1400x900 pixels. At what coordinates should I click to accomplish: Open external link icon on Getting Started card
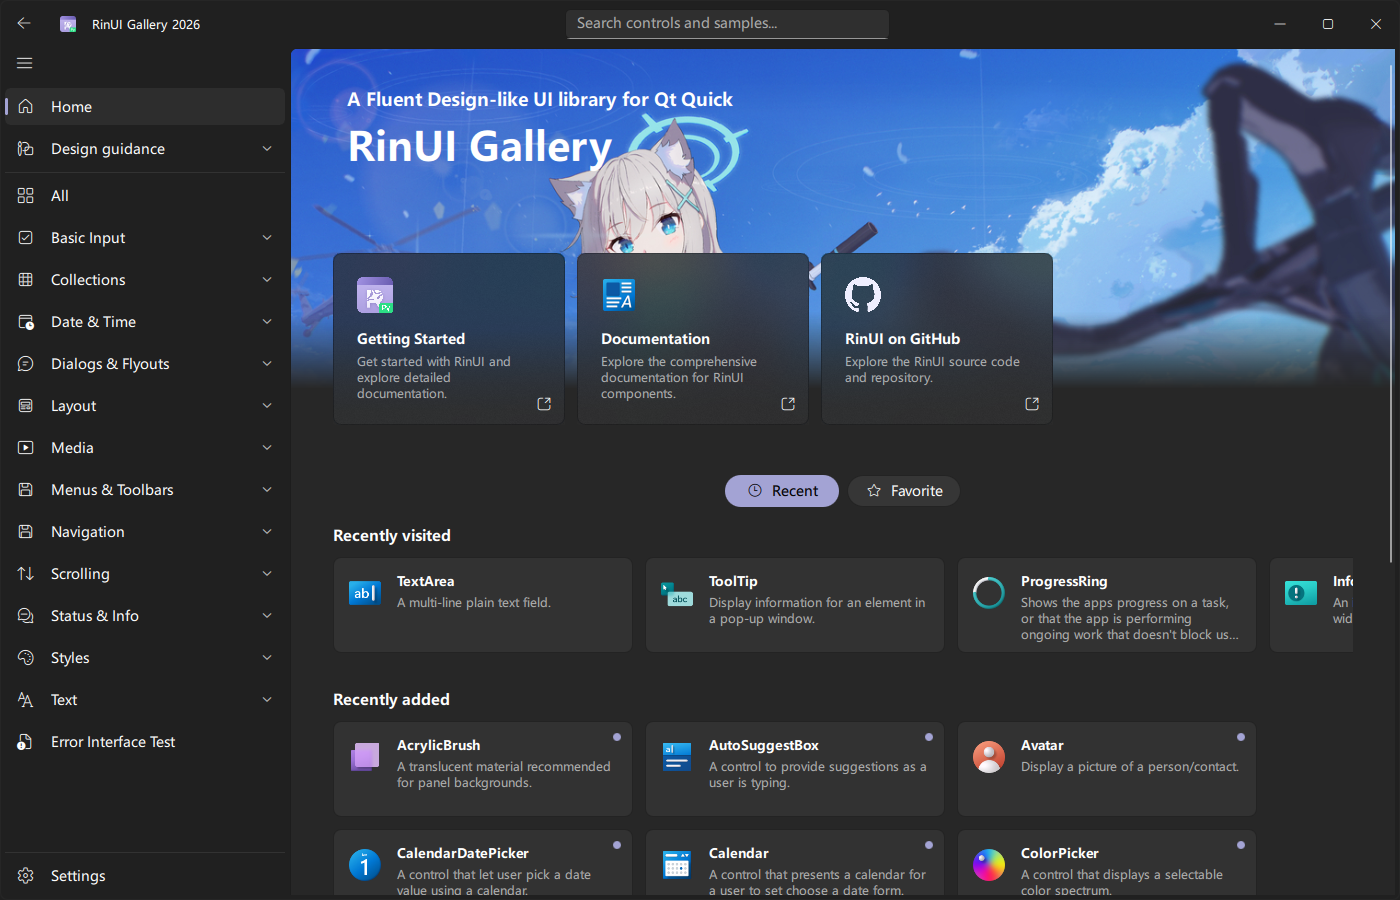click(544, 404)
